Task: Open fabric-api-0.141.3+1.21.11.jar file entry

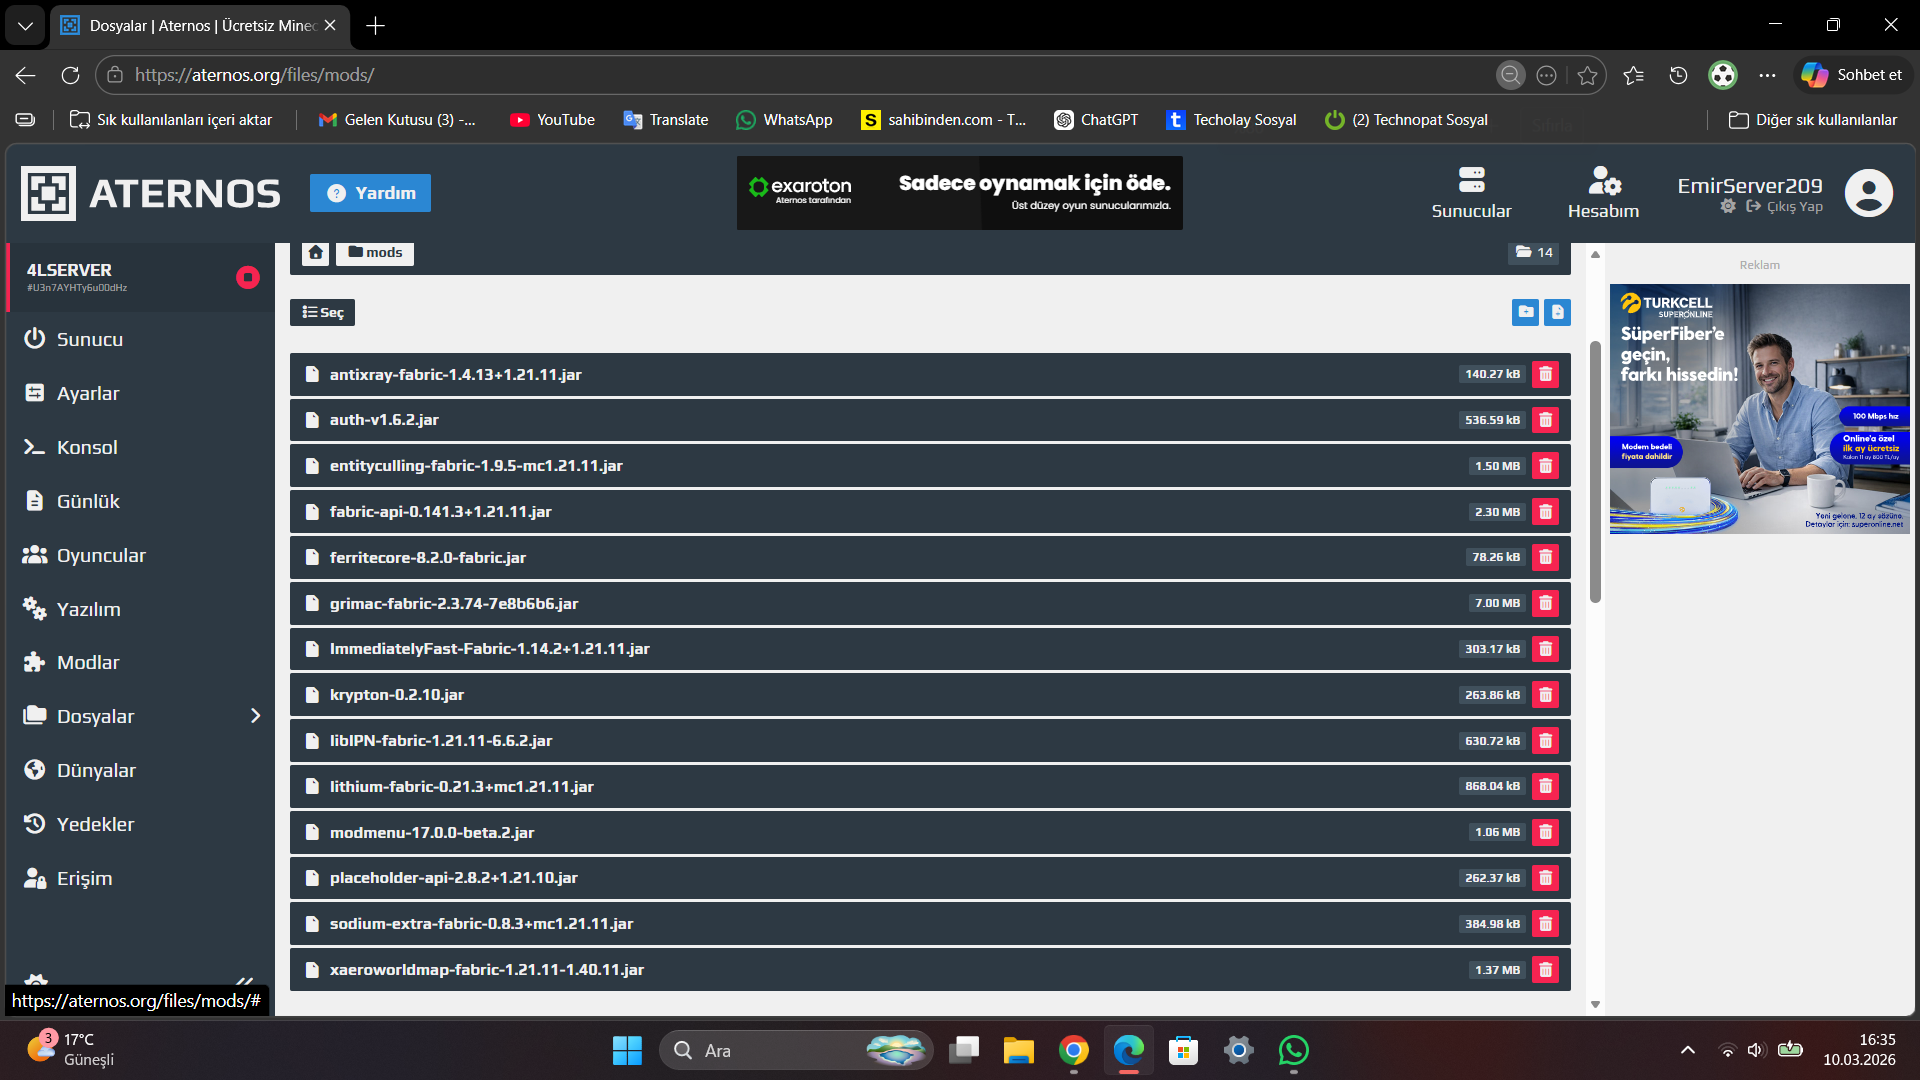Action: [x=930, y=512]
